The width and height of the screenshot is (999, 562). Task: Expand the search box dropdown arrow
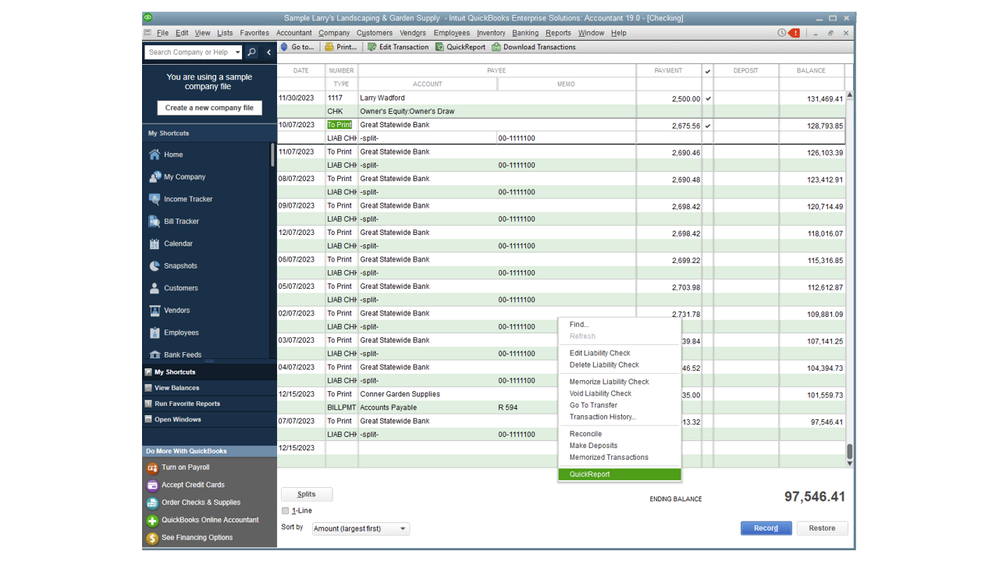tap(238, 52)
